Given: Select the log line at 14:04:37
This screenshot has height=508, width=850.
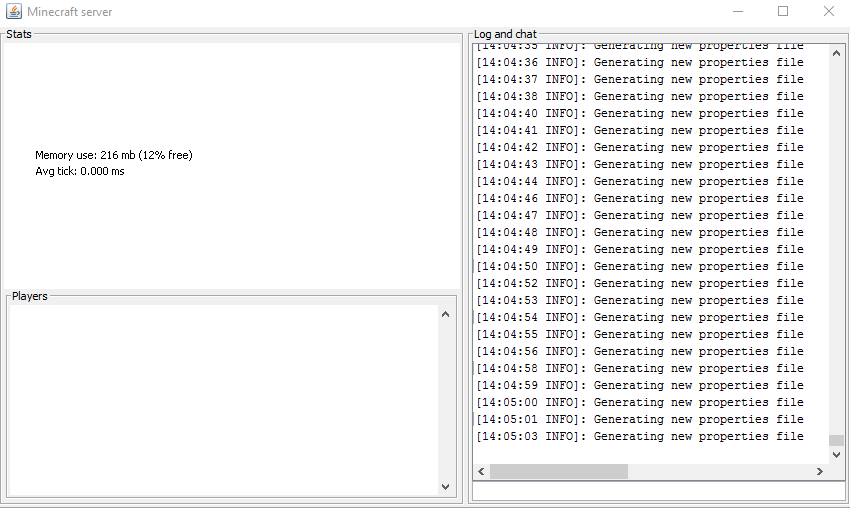Looking at the screenshot, I should pos(640,79).
